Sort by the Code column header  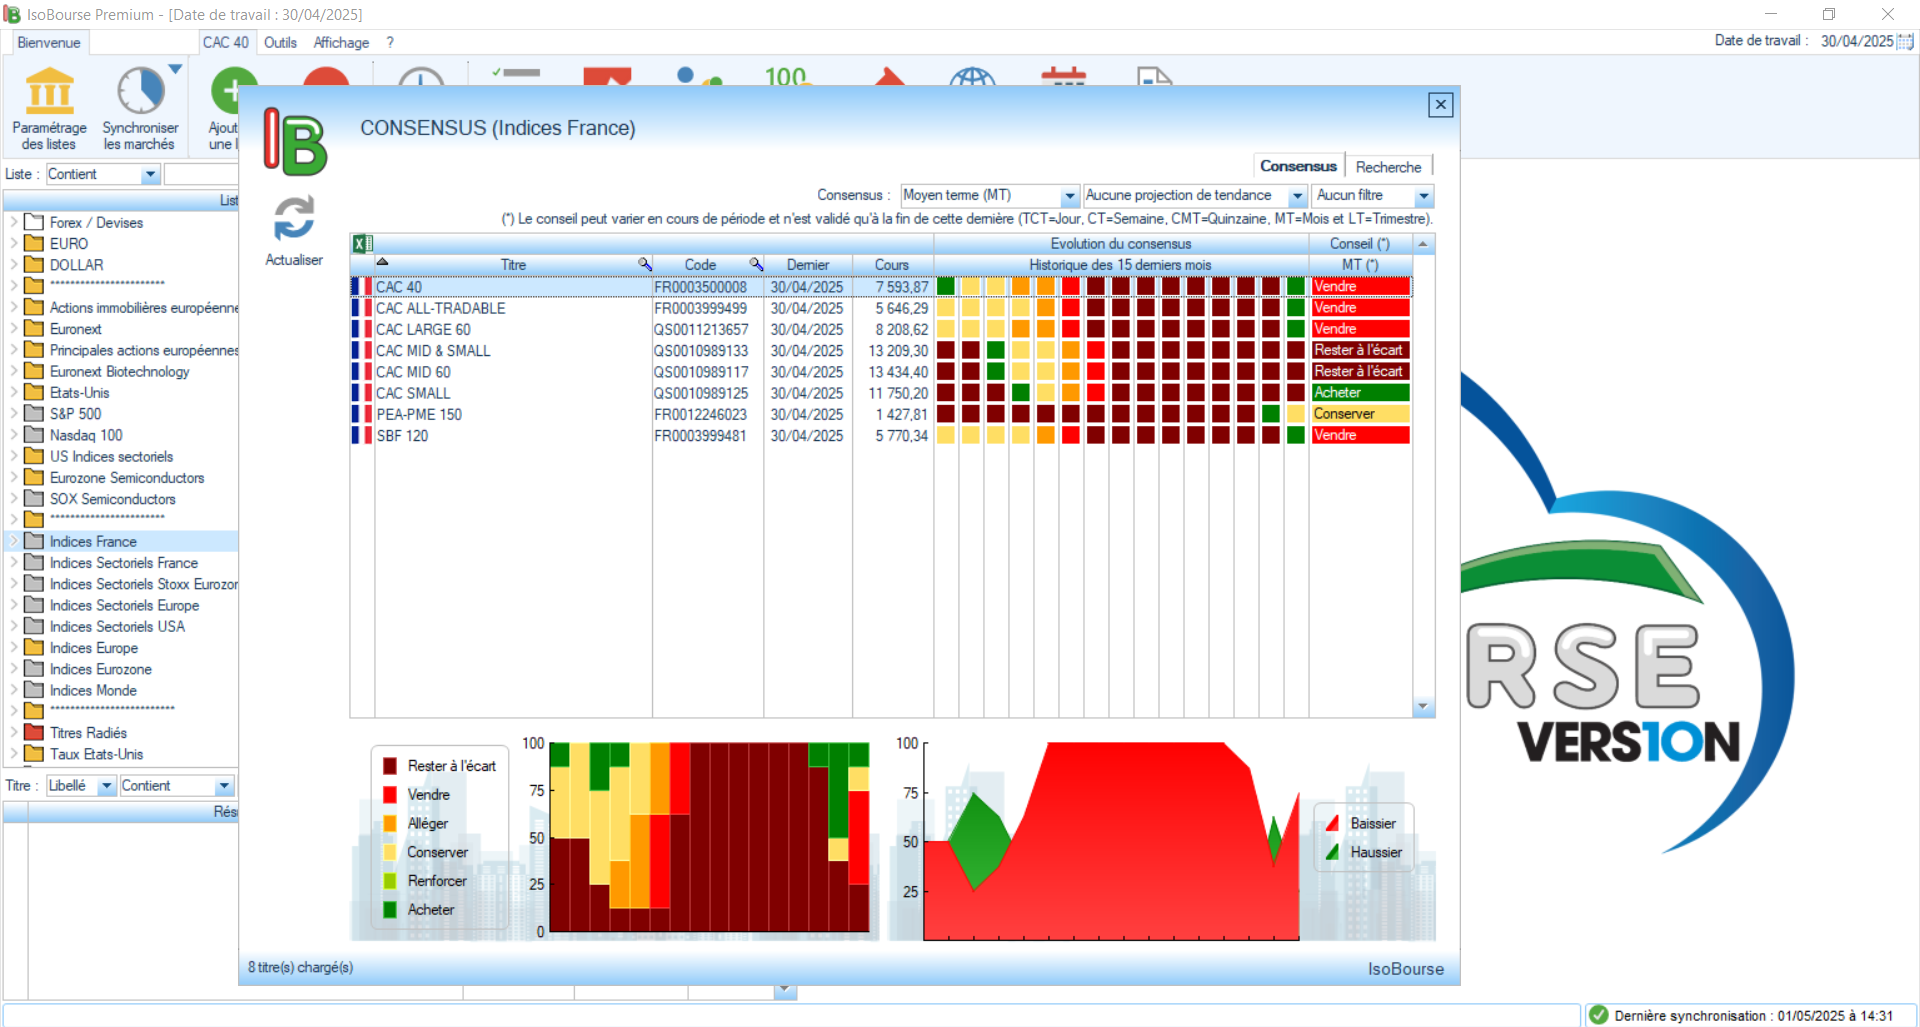click(x=700, y=264)
